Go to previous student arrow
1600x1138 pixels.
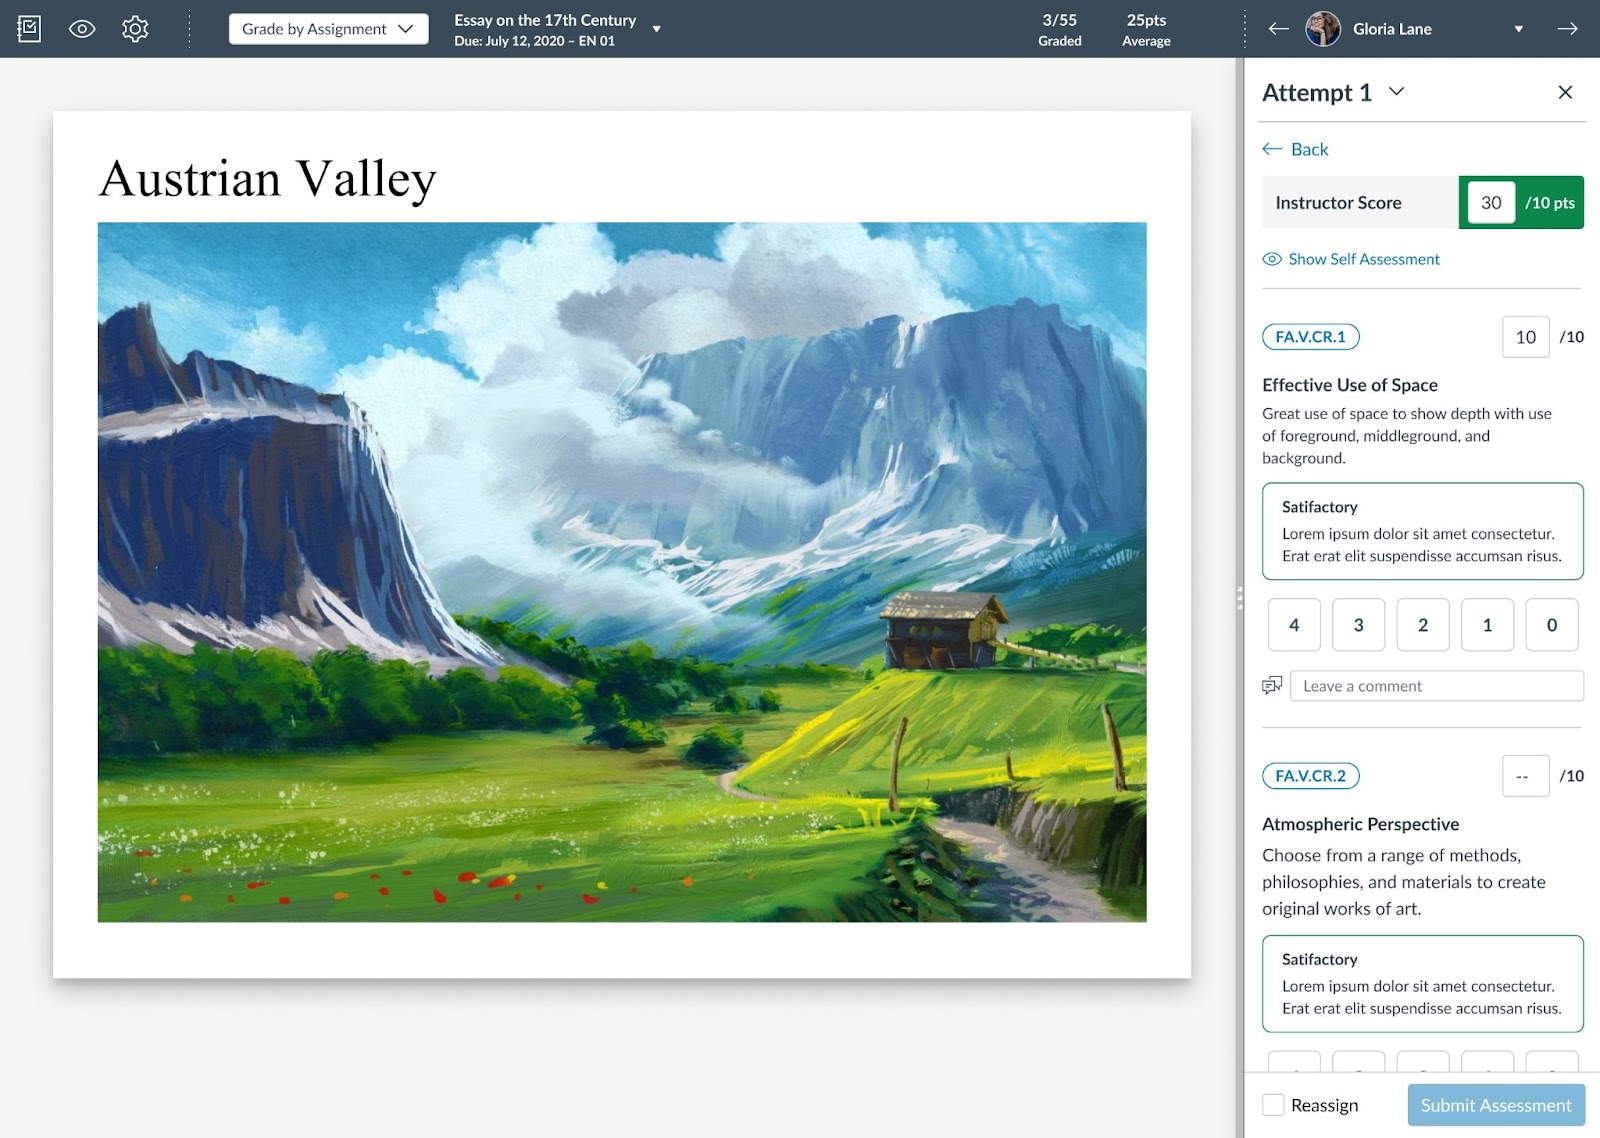(x=1278, y=29)
